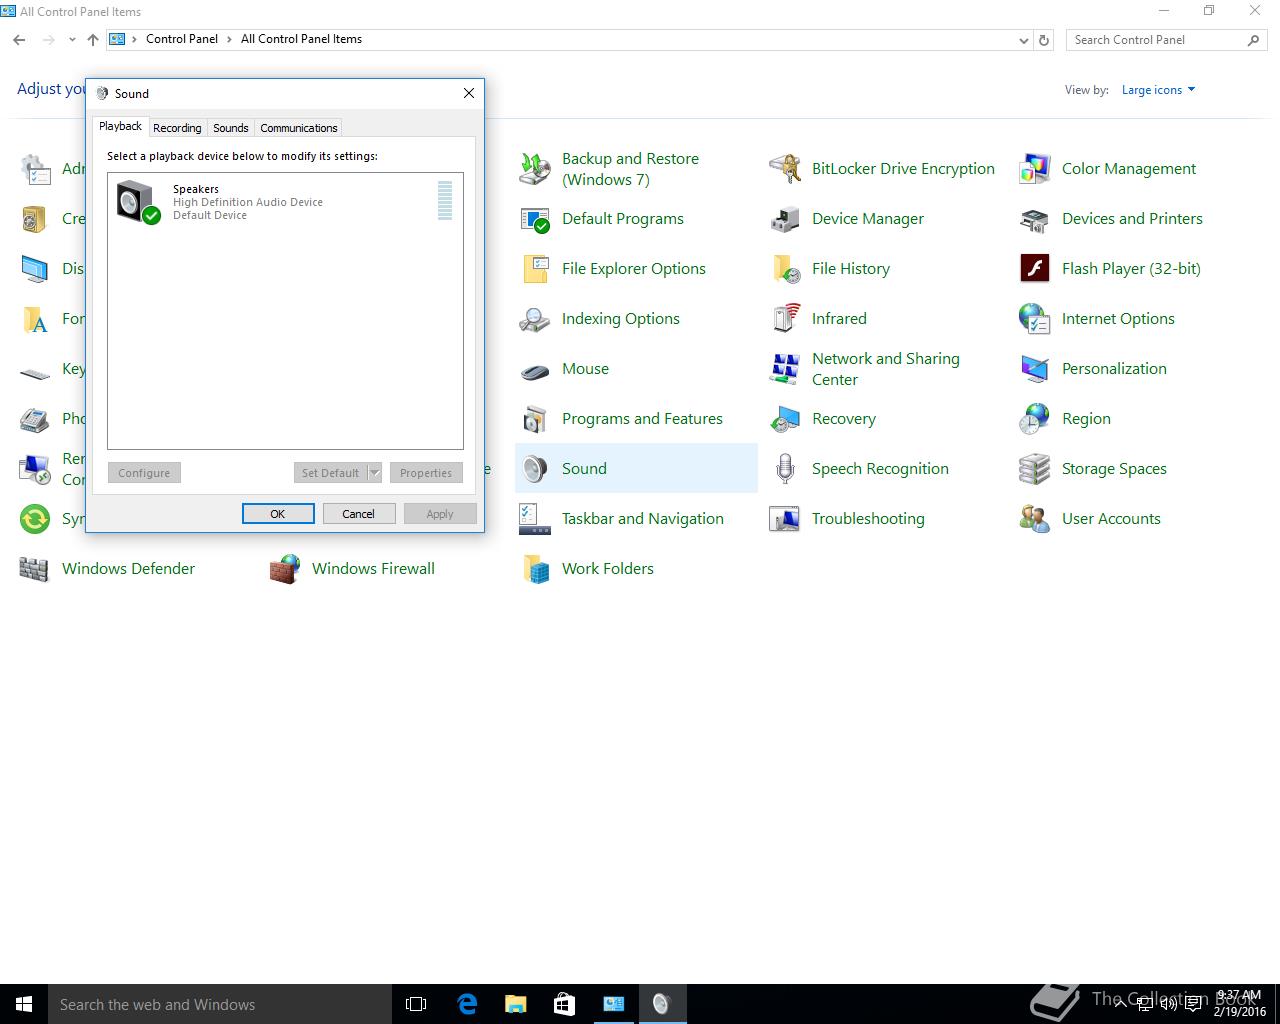Open Backup and Restore icon
This screenshot has height=1024, width=1280.
(535, 169)
